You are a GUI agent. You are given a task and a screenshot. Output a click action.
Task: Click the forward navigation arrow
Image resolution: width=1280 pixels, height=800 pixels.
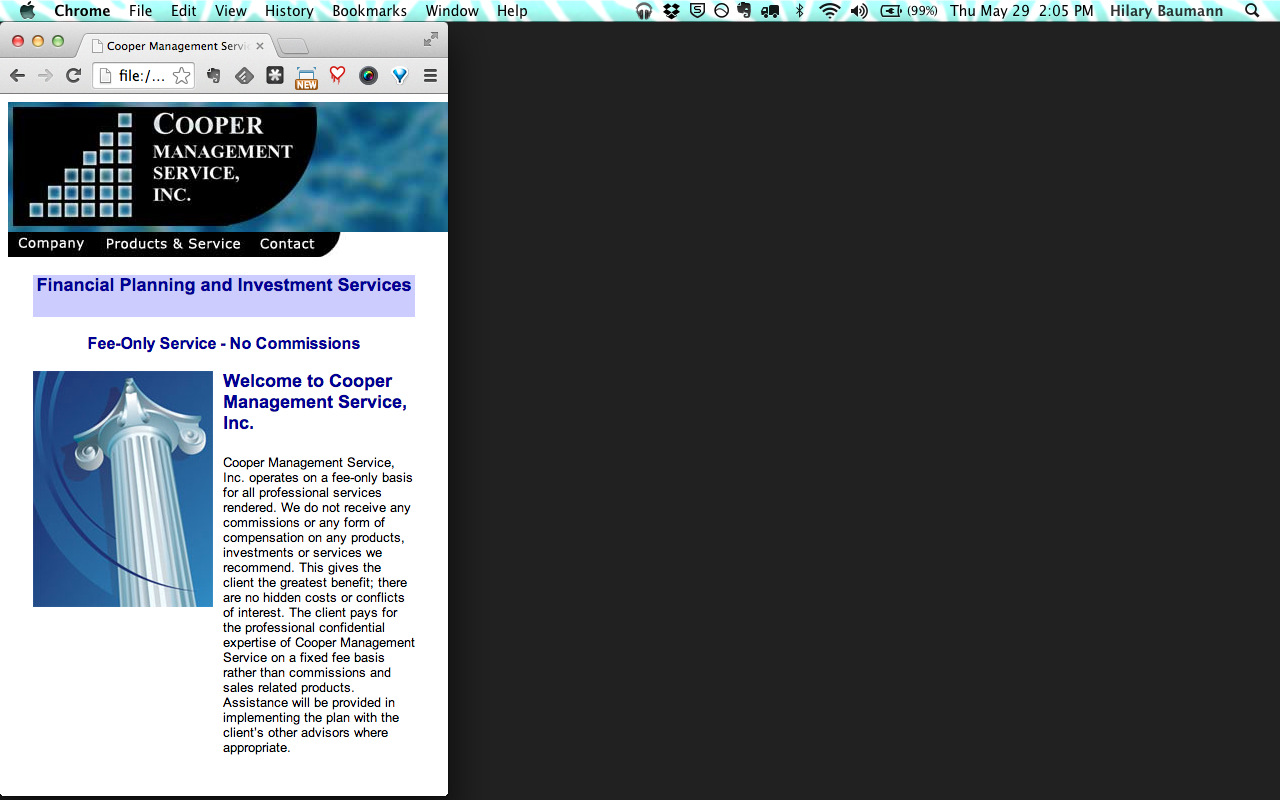45,76
